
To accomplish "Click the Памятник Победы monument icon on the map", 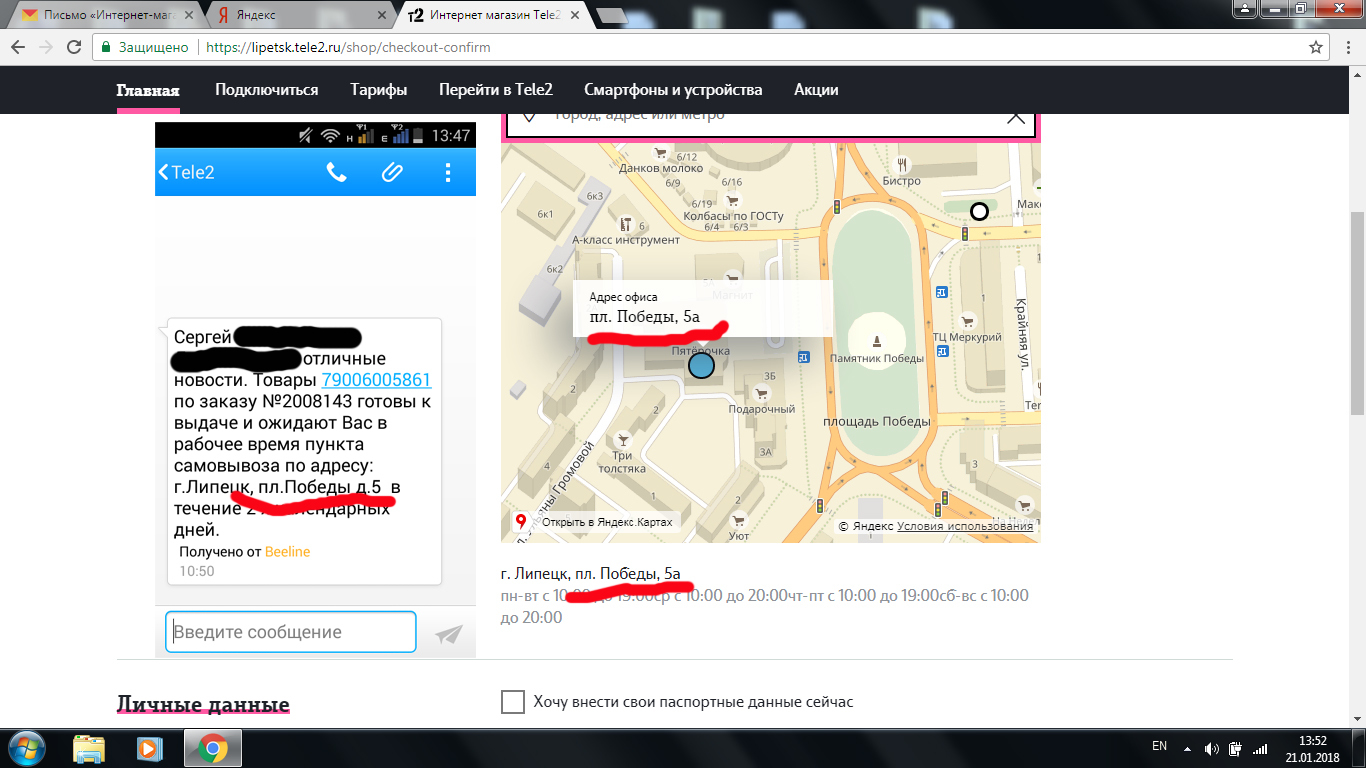I will tap(877, 340).
